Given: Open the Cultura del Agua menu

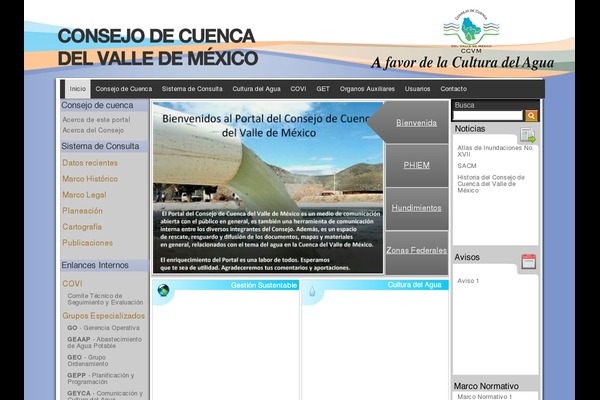Looking at the screenshot, I should [x=256, y=89].
